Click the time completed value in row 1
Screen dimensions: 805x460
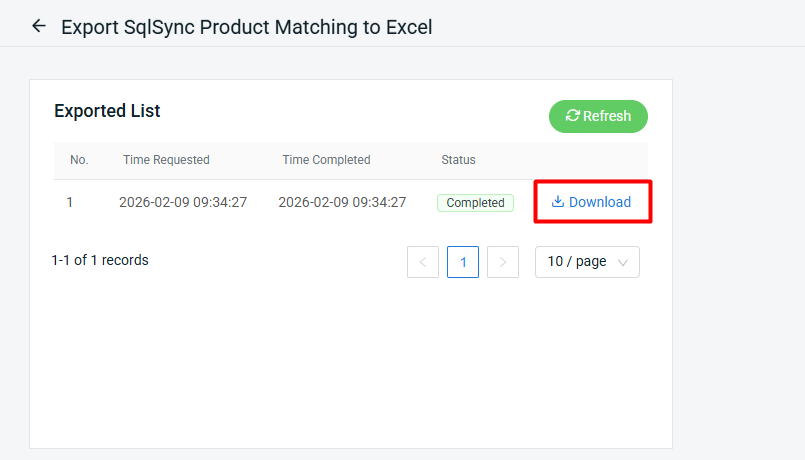coord(342,202)
